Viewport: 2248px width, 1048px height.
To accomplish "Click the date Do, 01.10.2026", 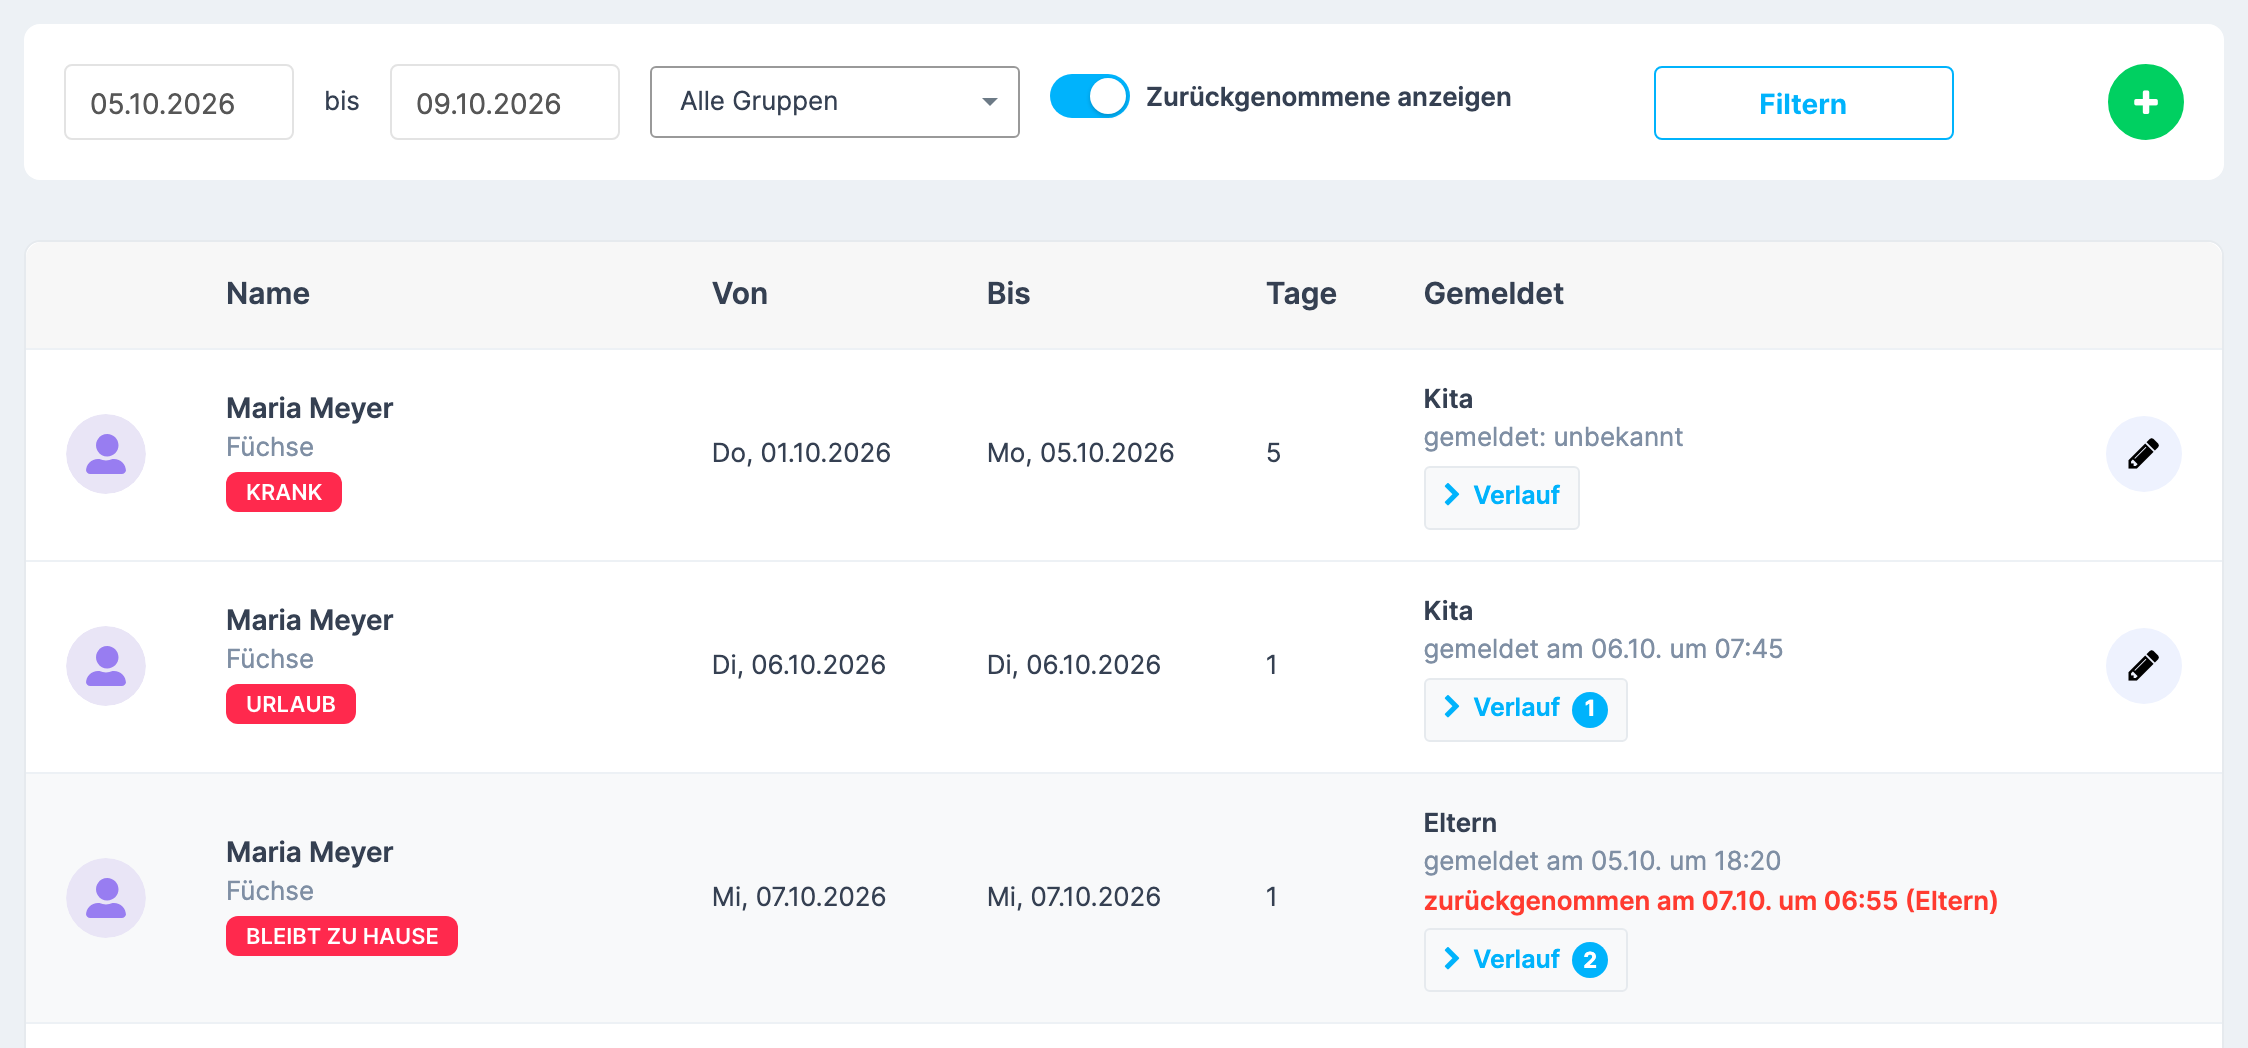I will 801,453.
